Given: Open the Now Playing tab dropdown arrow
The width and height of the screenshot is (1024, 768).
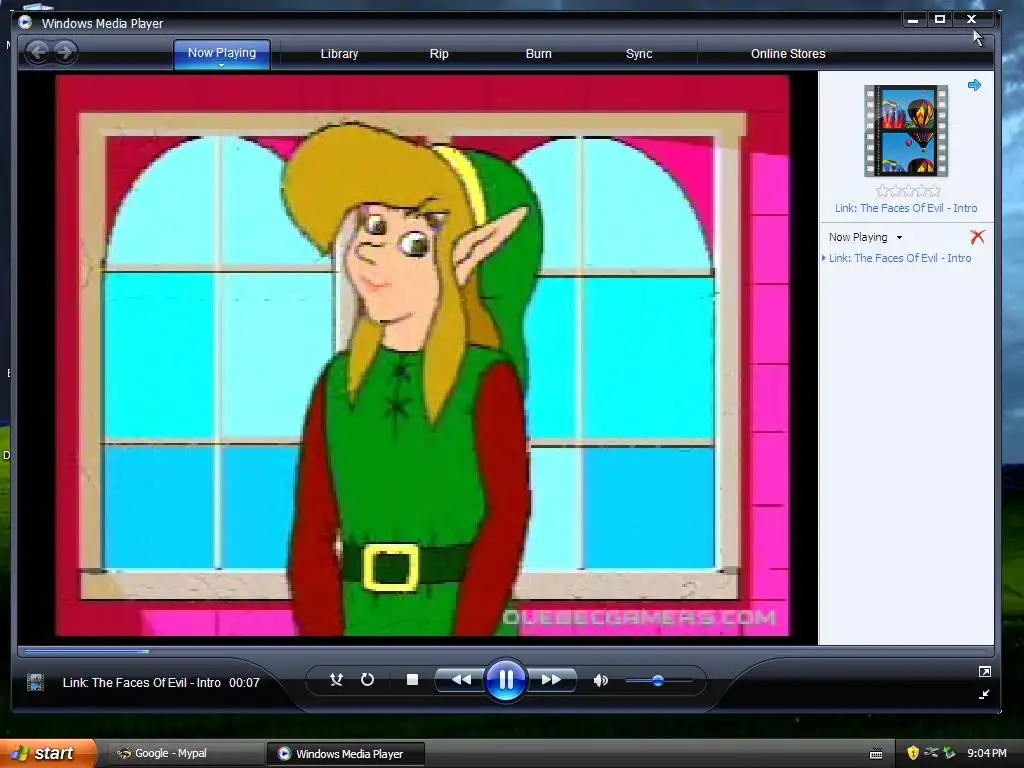Looking at the screenshot, I should click(221, 65).
